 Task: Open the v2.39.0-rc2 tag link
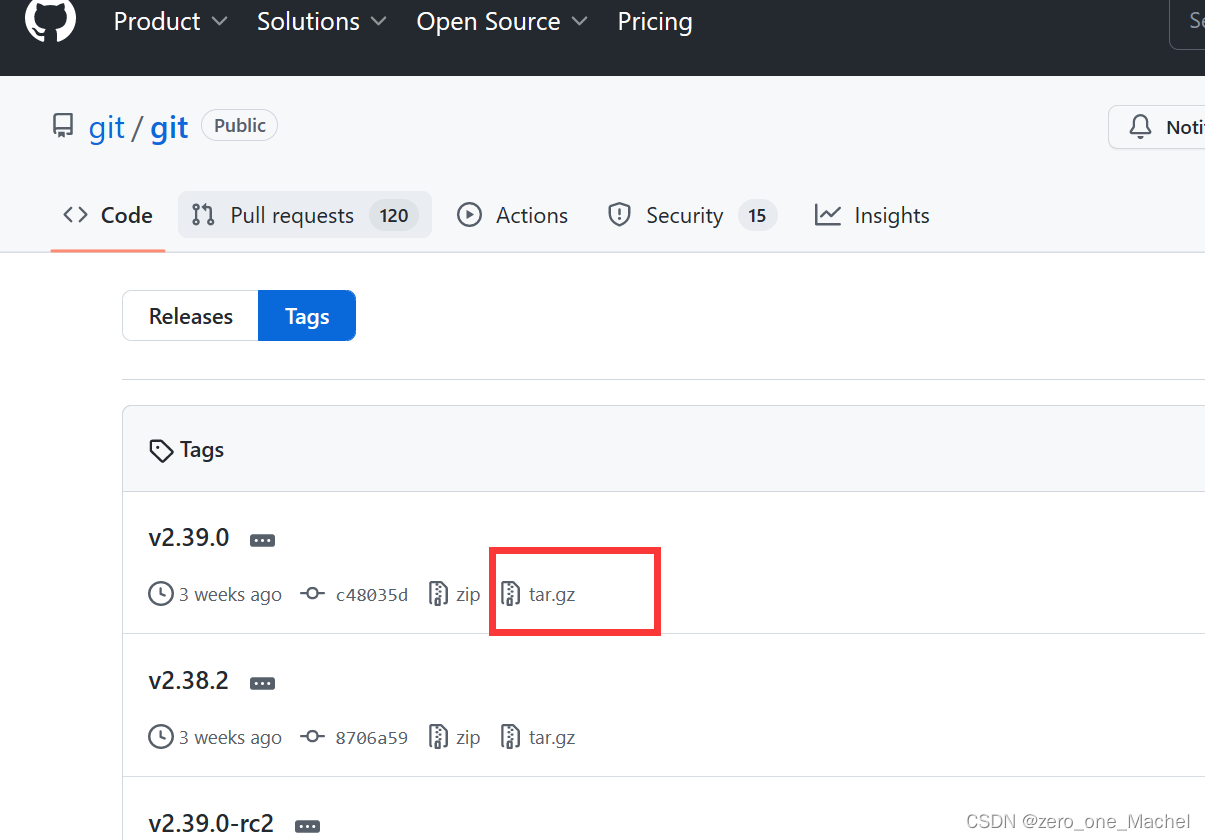pyautogui.click(x=211, y=824)
